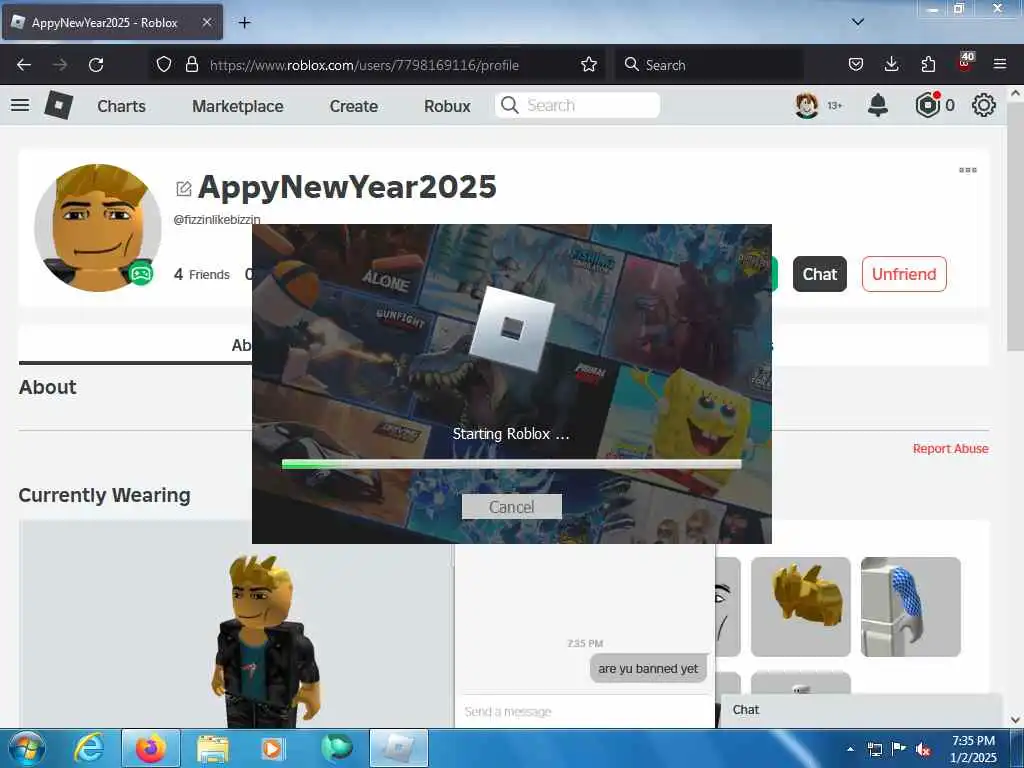Viewport: 1024px width, 768px height.
Task: Open the Chat bar at bottom right
Action: (x=861, y=710)
